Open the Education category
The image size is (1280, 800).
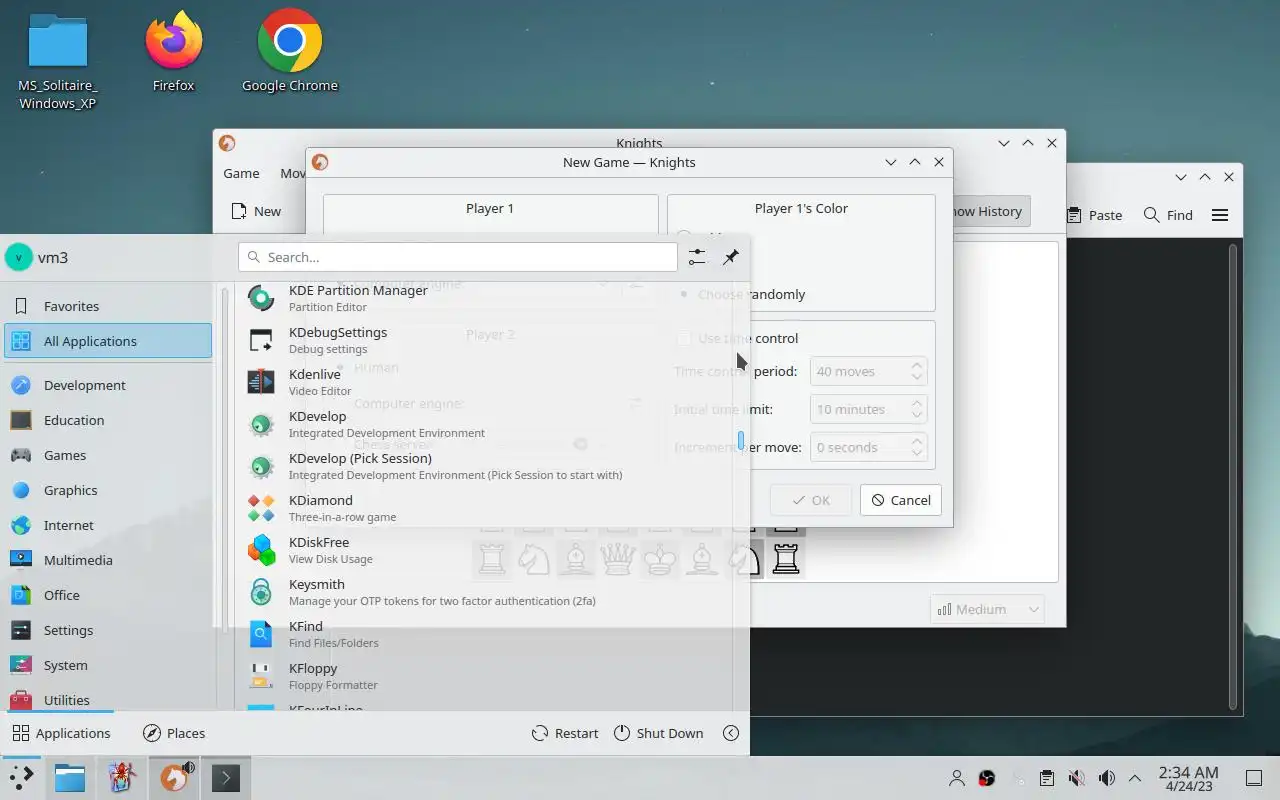pyautogui.click(x=108, y=420)
